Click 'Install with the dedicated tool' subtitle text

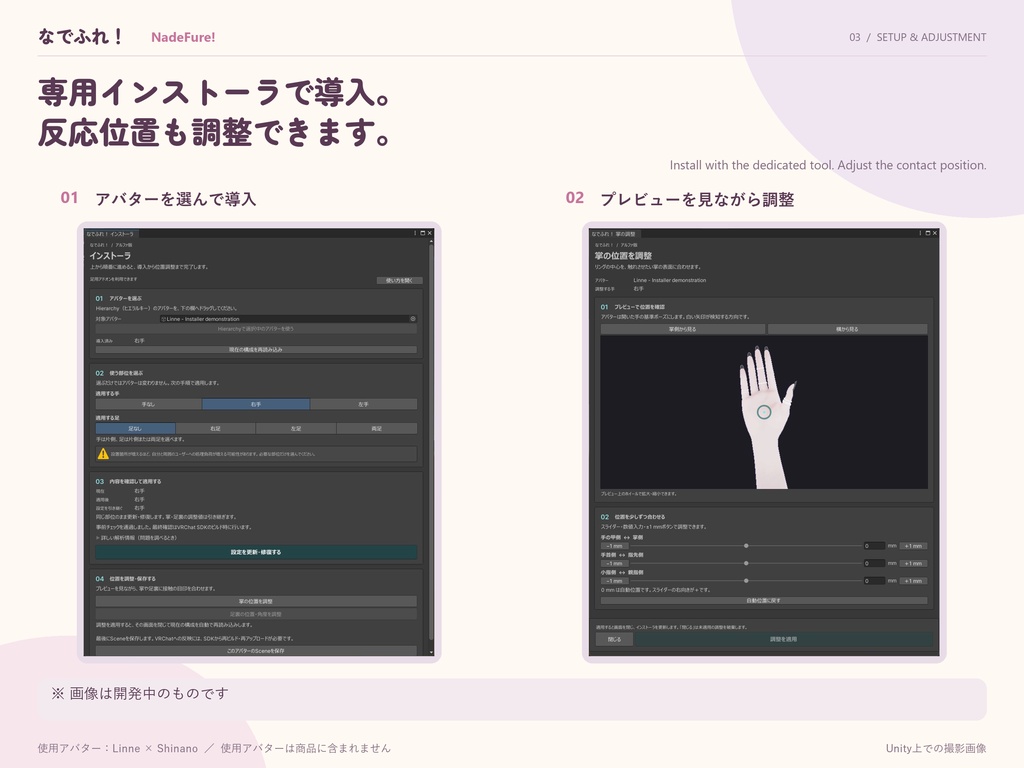(752, 165)
